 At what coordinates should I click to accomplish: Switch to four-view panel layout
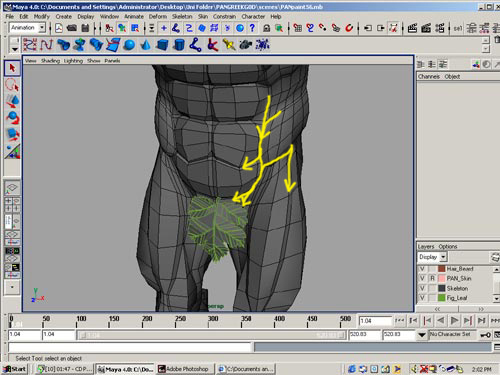tap(12, 205)
